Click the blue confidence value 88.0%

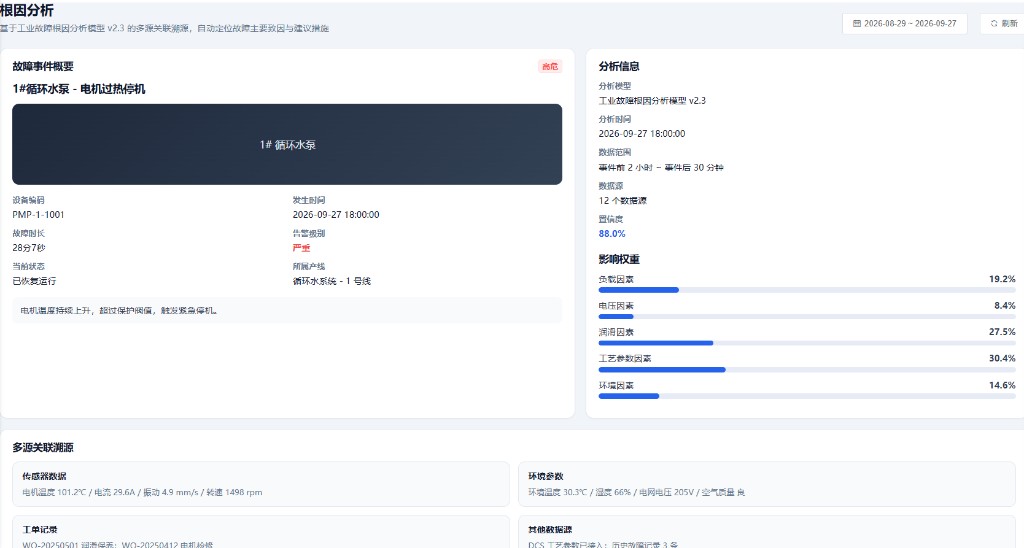coord(612,234)
